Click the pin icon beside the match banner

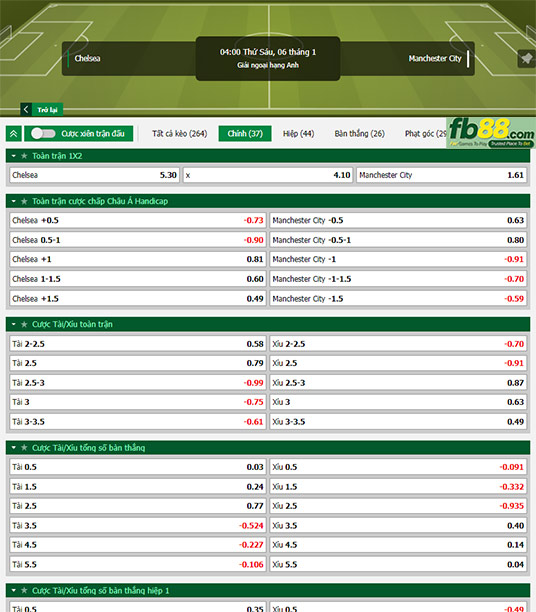point(527,59)
